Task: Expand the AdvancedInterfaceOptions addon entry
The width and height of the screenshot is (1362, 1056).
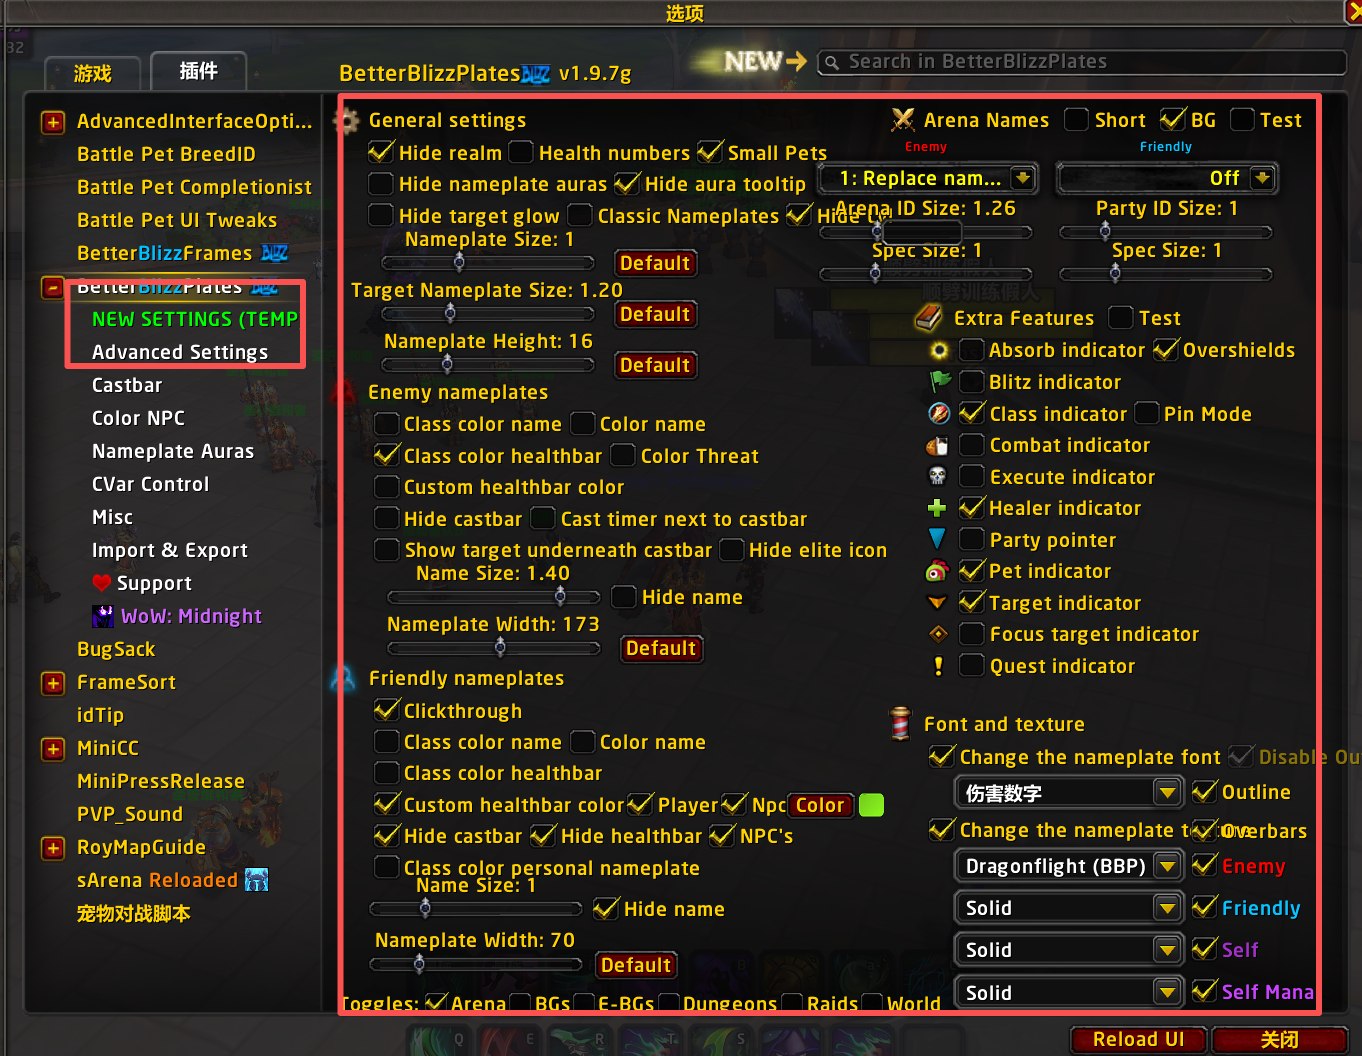Action: pyautogui.click(x=53, y=122)
